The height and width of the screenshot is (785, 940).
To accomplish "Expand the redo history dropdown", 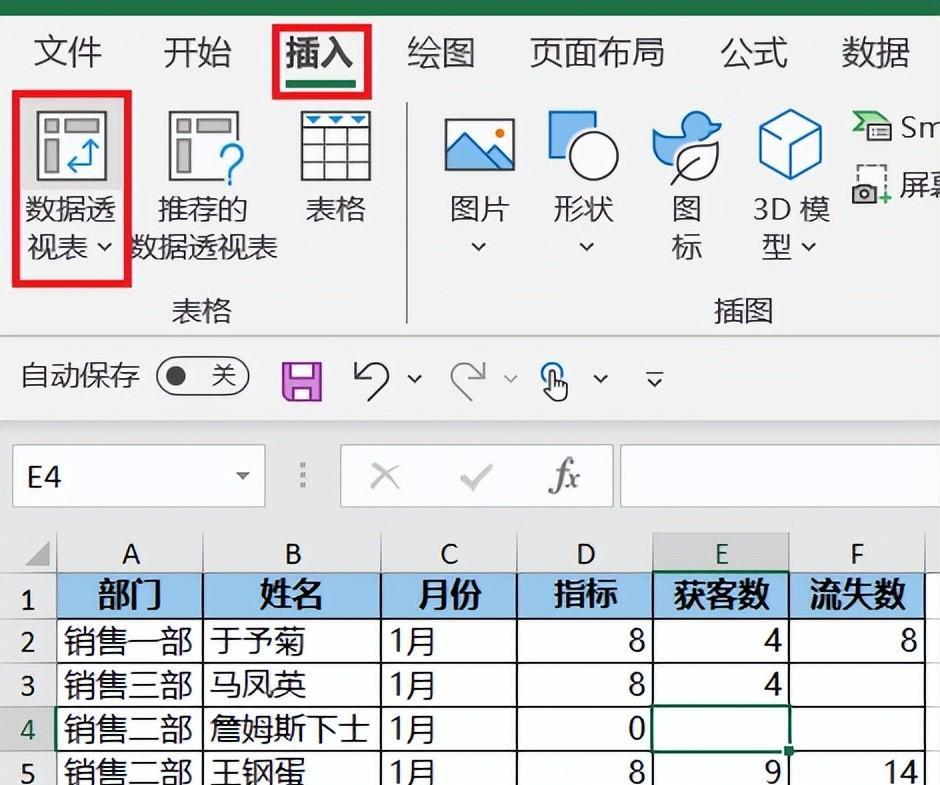I will 510,378.
